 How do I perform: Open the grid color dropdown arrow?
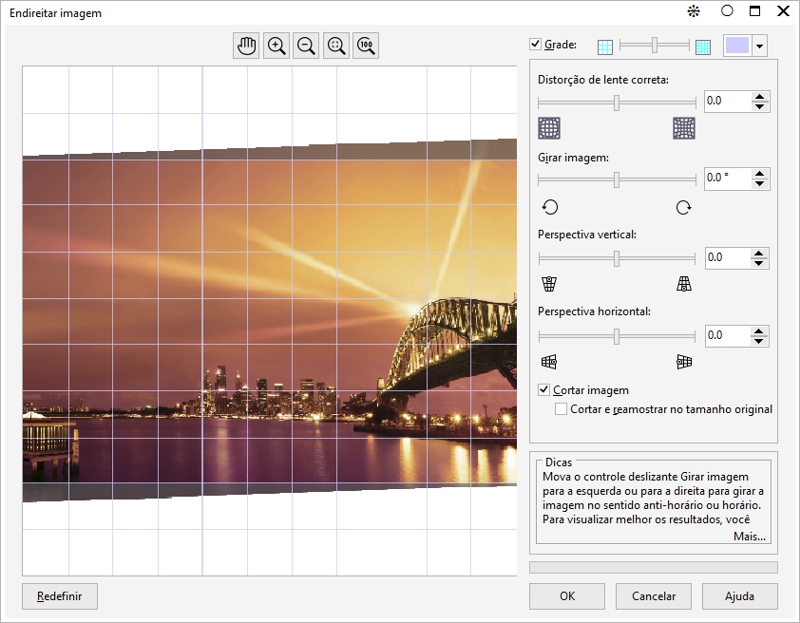pos(760,46)
